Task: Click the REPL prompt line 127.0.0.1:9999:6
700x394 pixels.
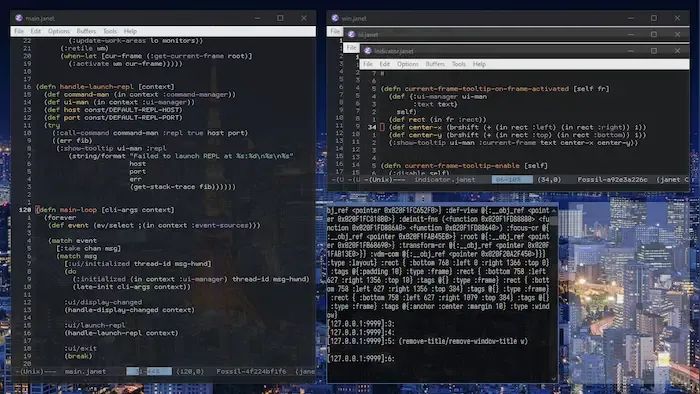Action: point(361,358)
